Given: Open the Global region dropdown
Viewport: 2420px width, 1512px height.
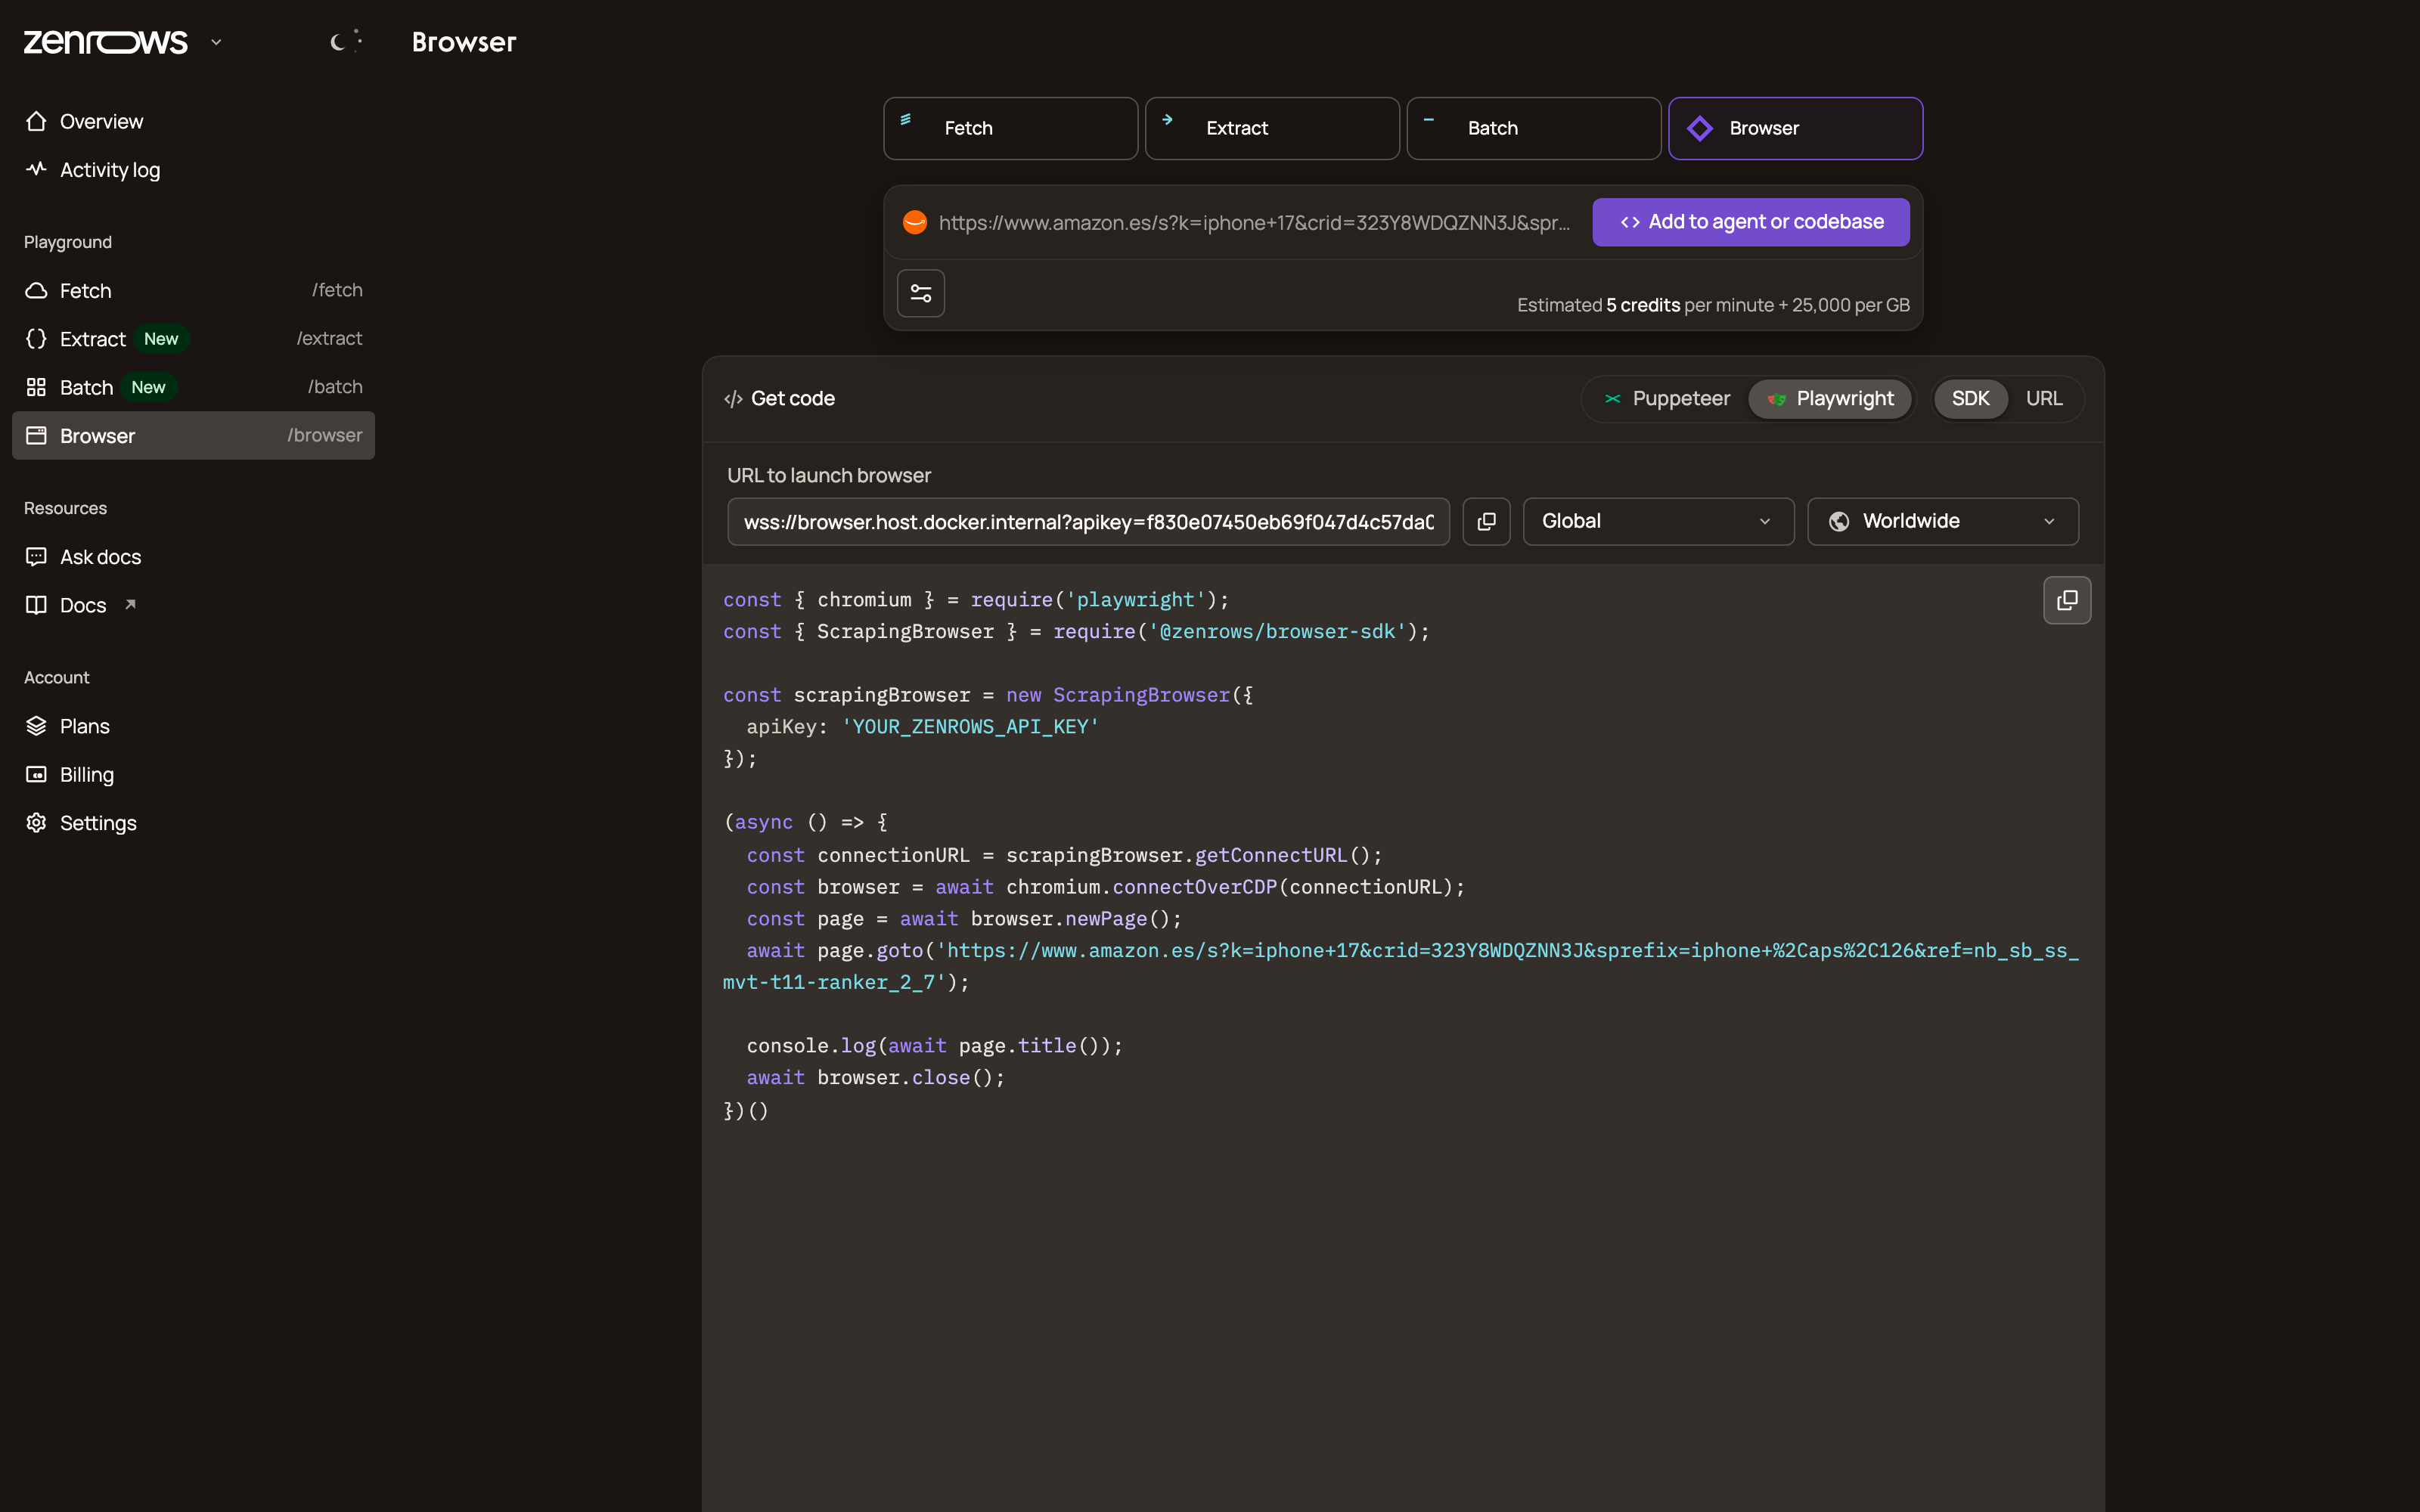Looking at the screenshot, I should coord(1658,521).
